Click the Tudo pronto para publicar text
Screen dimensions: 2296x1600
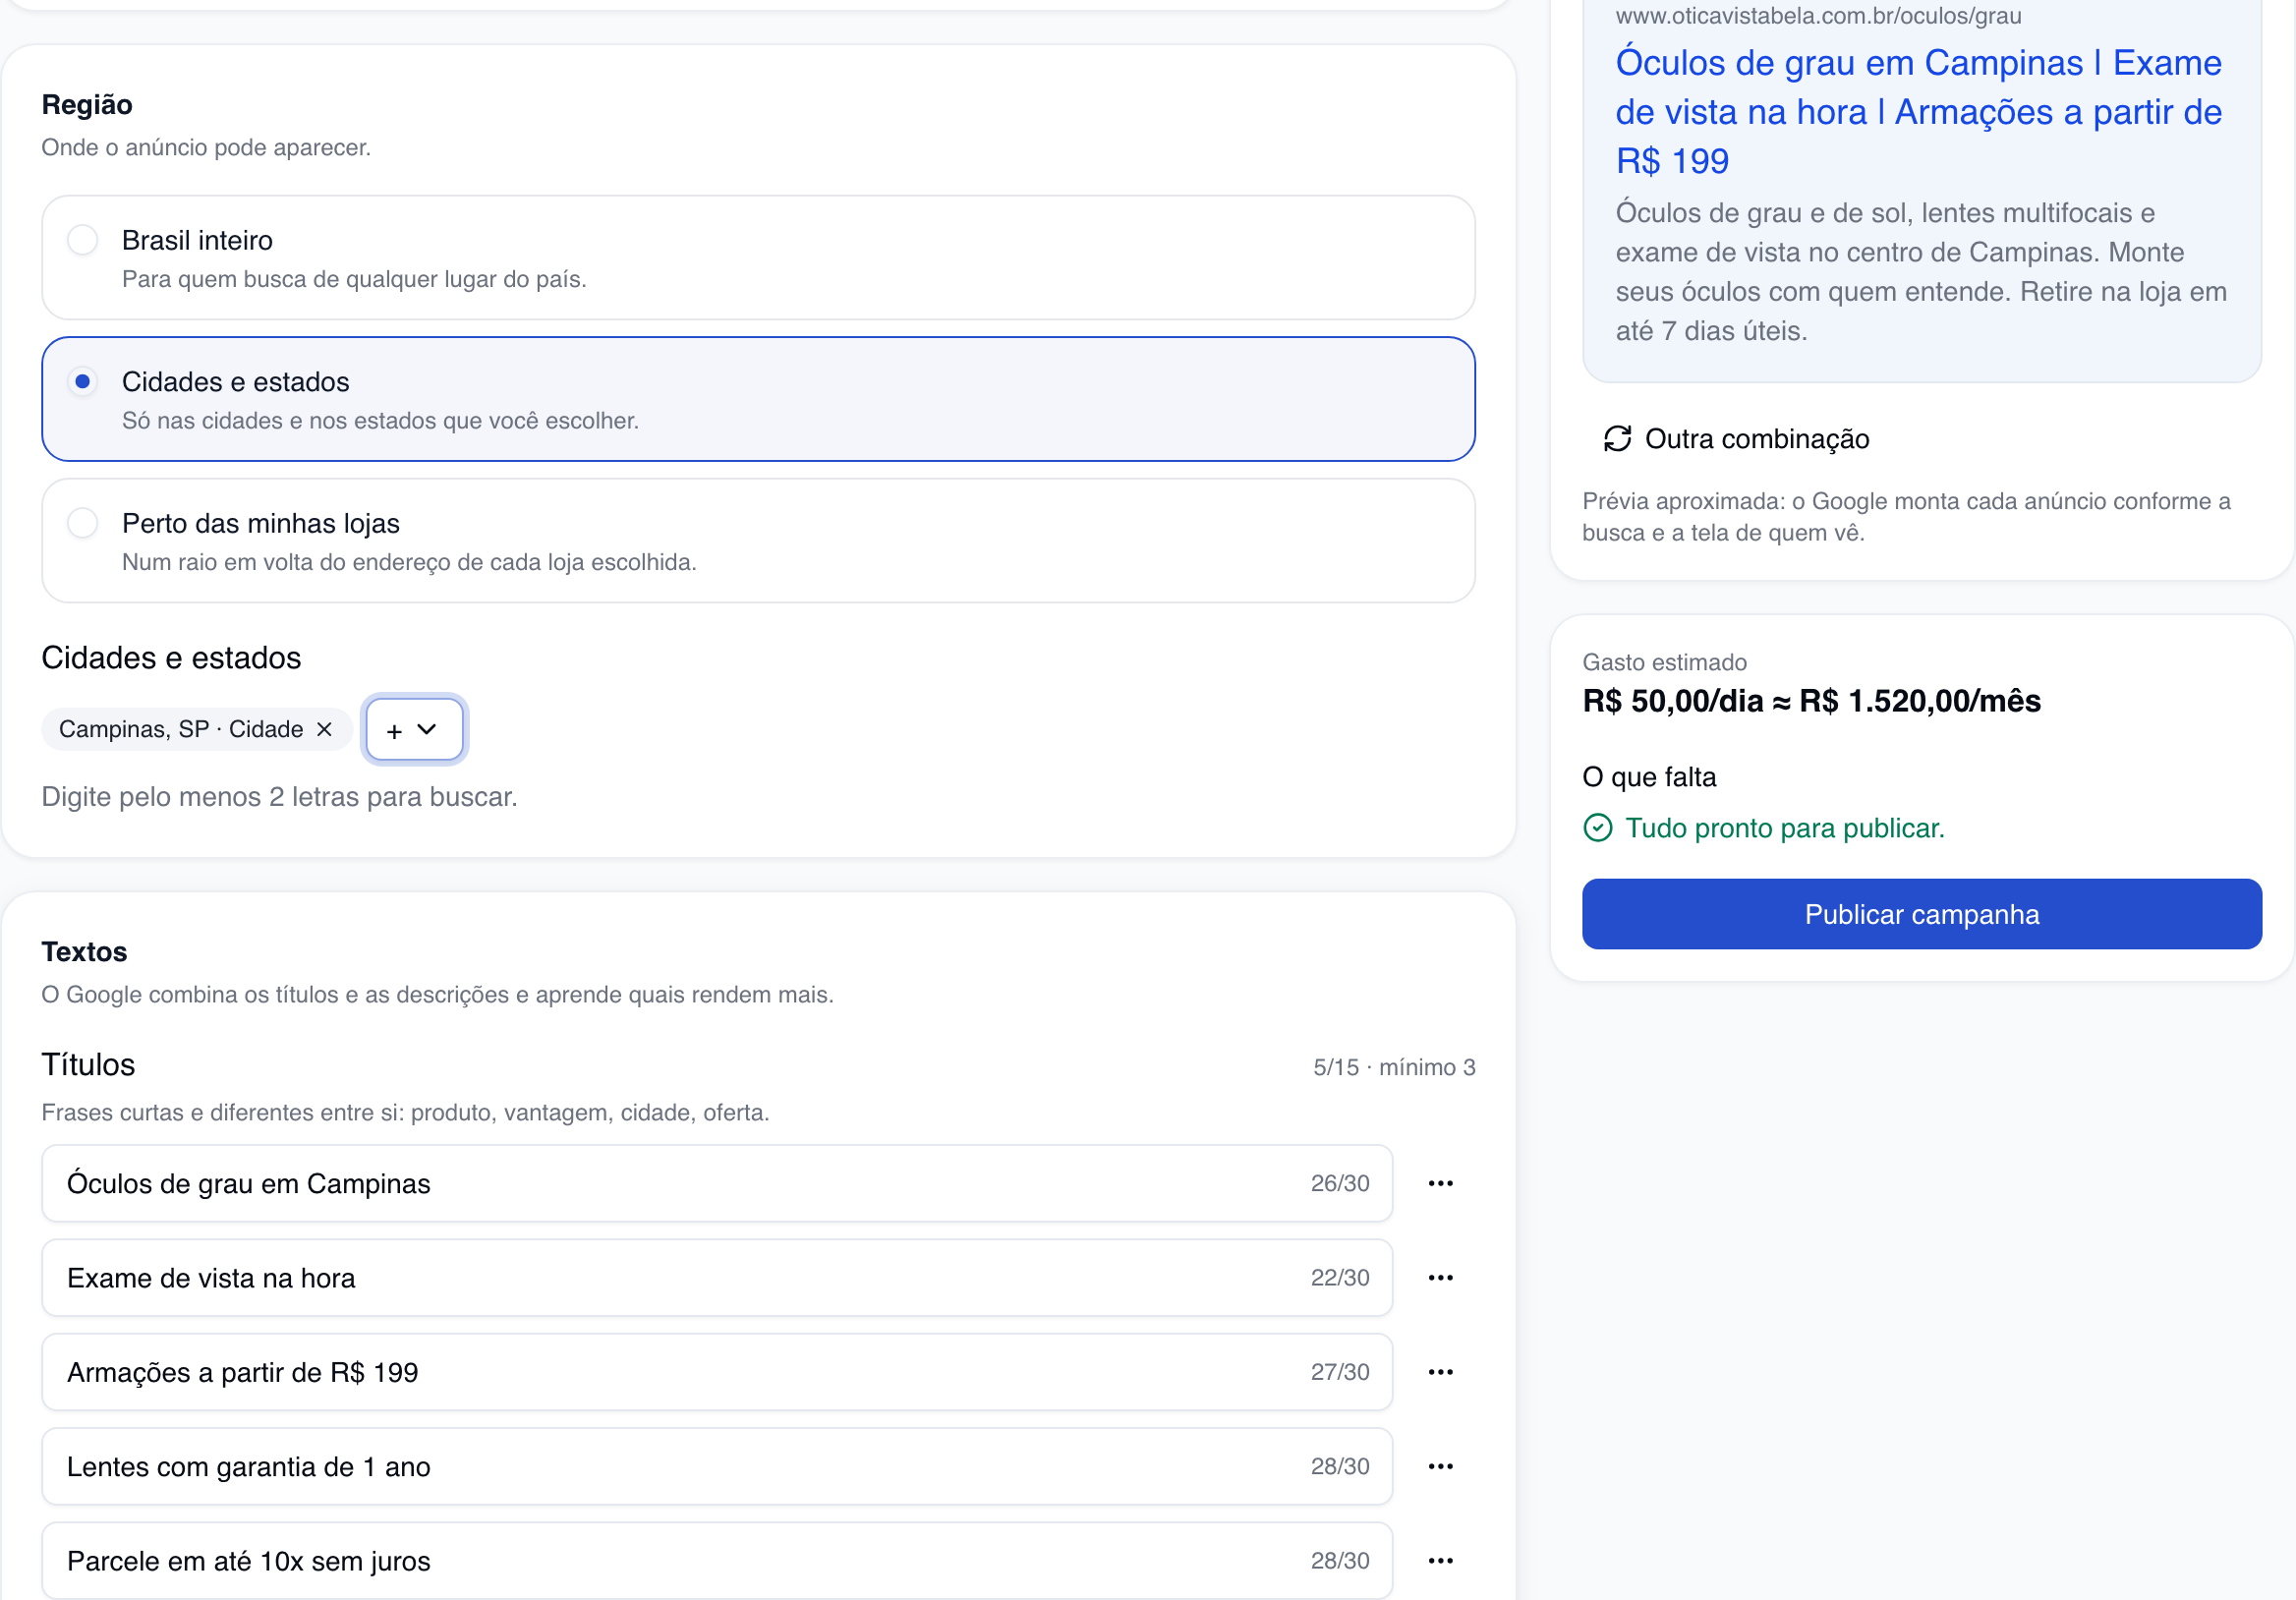(x=1784, y=828)
